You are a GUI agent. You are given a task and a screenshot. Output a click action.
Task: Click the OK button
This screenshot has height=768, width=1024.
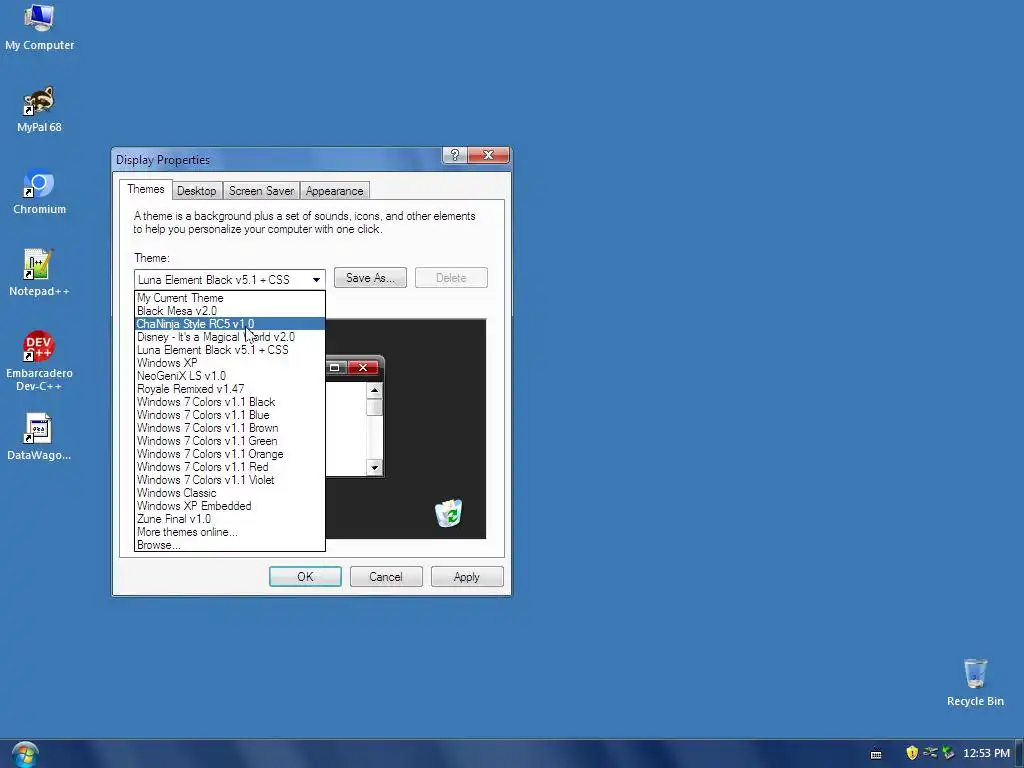305,577
